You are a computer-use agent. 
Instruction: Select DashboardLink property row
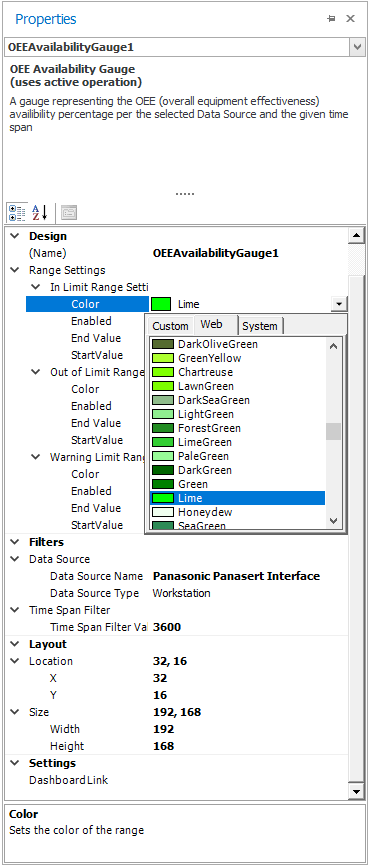[x=69, y=780]
